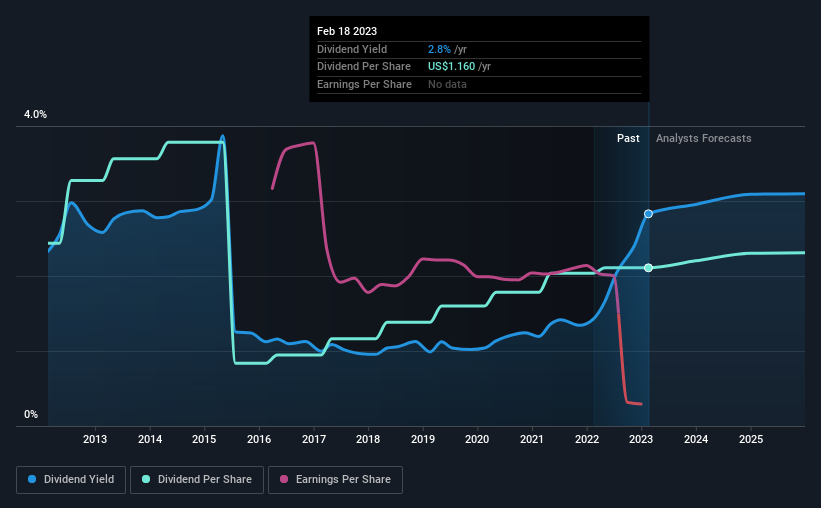Click the 2021 x-axis year label

532,439
